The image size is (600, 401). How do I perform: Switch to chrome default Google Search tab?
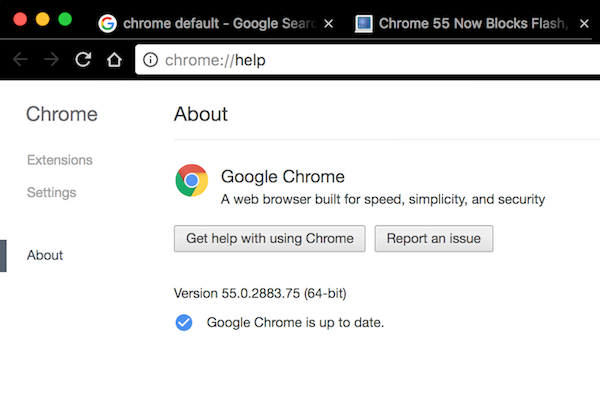click(x=216, y=24)
